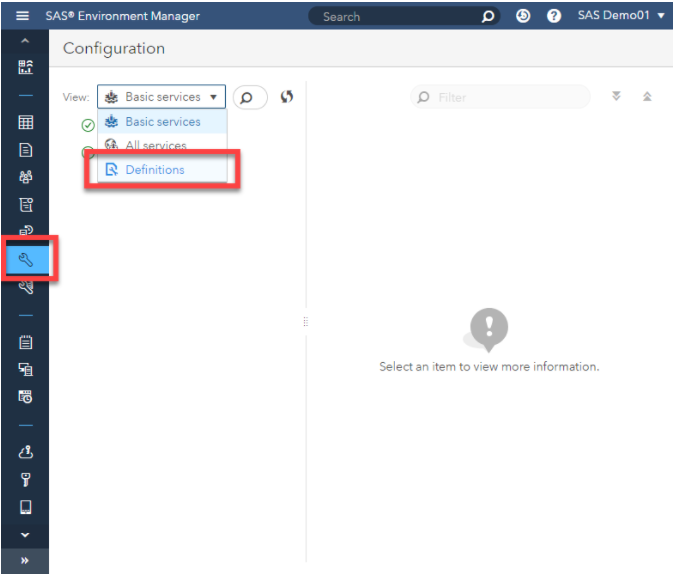Open the Users group icon in the sidebar
Viewport: 675px width, 574px height.
25,177
